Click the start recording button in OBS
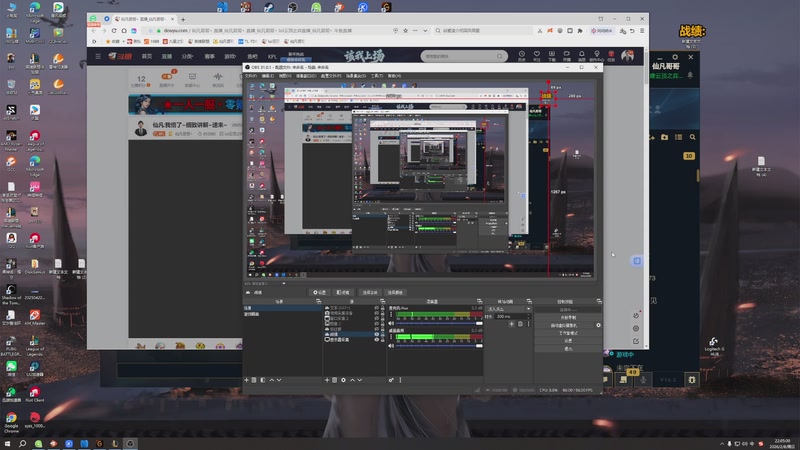The image size is (800, 450). [567, 317]
